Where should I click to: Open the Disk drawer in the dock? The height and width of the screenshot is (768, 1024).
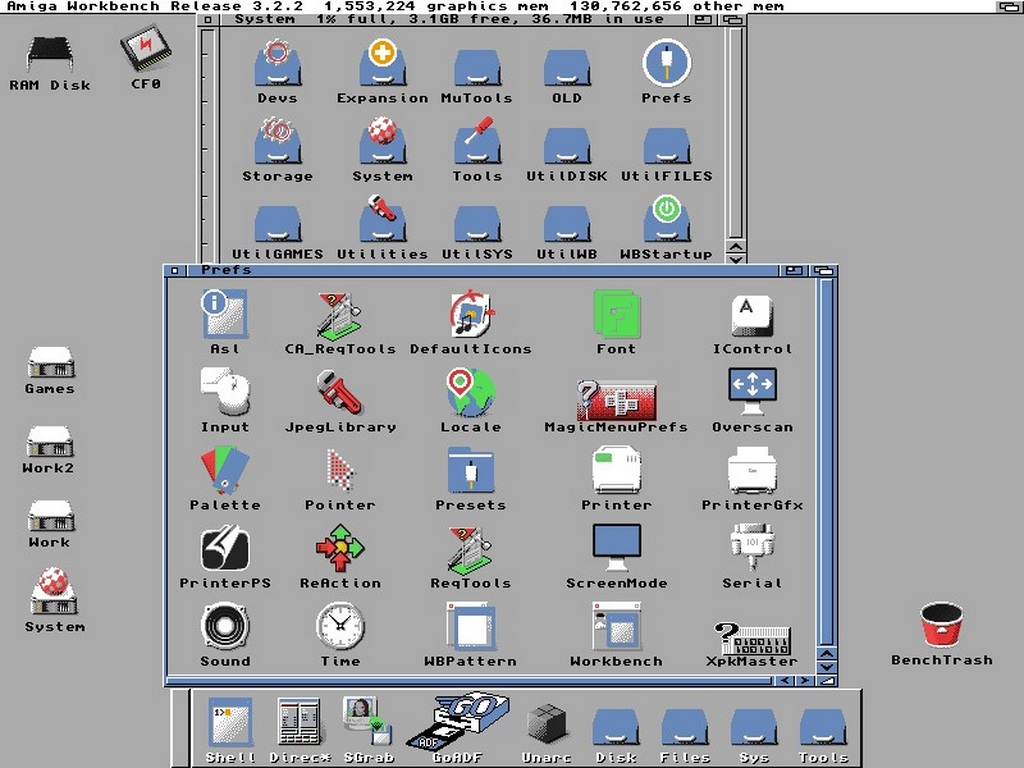click(615, 729)
